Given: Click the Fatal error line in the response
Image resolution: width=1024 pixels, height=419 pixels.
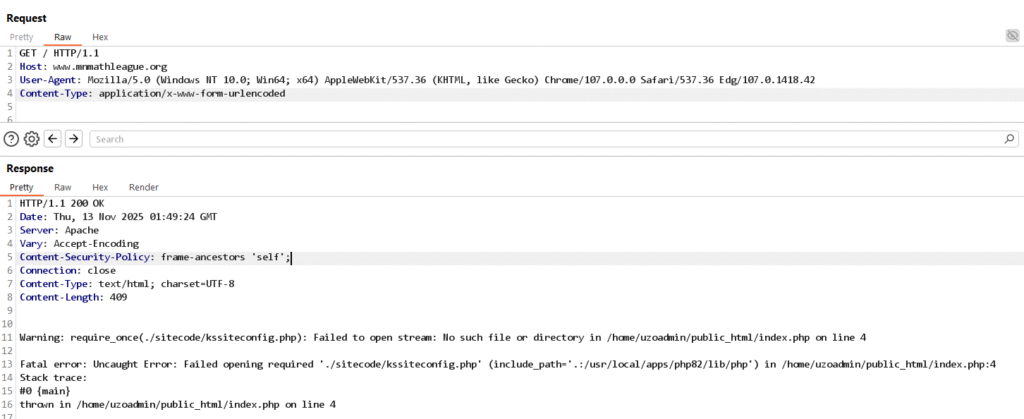Looking at the screenshot, I should coord(500,365).
